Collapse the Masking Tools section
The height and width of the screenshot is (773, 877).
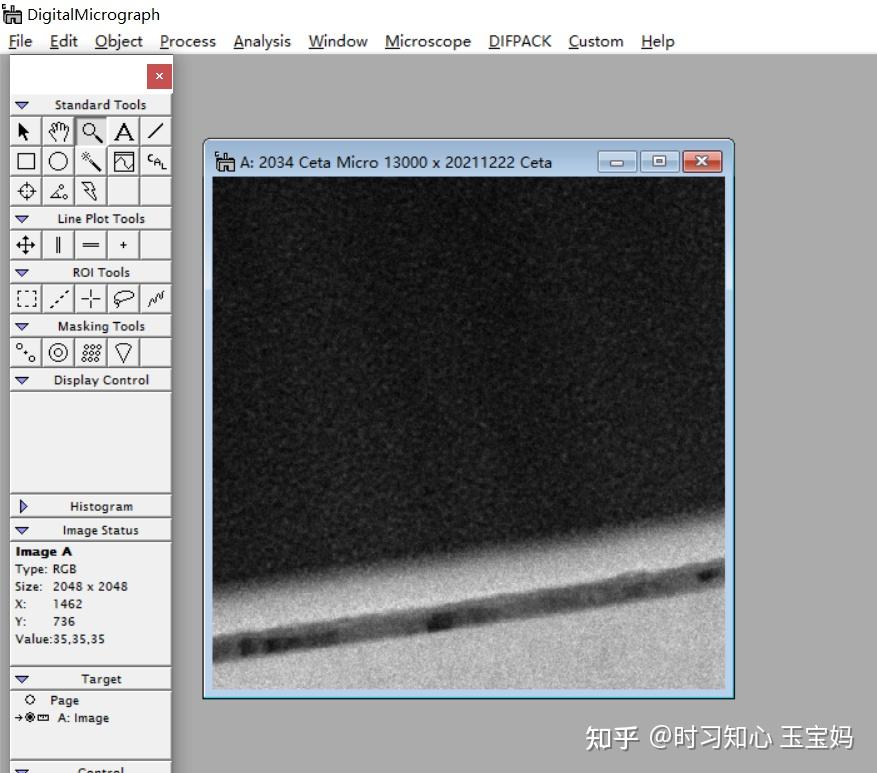[x=22, y=326]
